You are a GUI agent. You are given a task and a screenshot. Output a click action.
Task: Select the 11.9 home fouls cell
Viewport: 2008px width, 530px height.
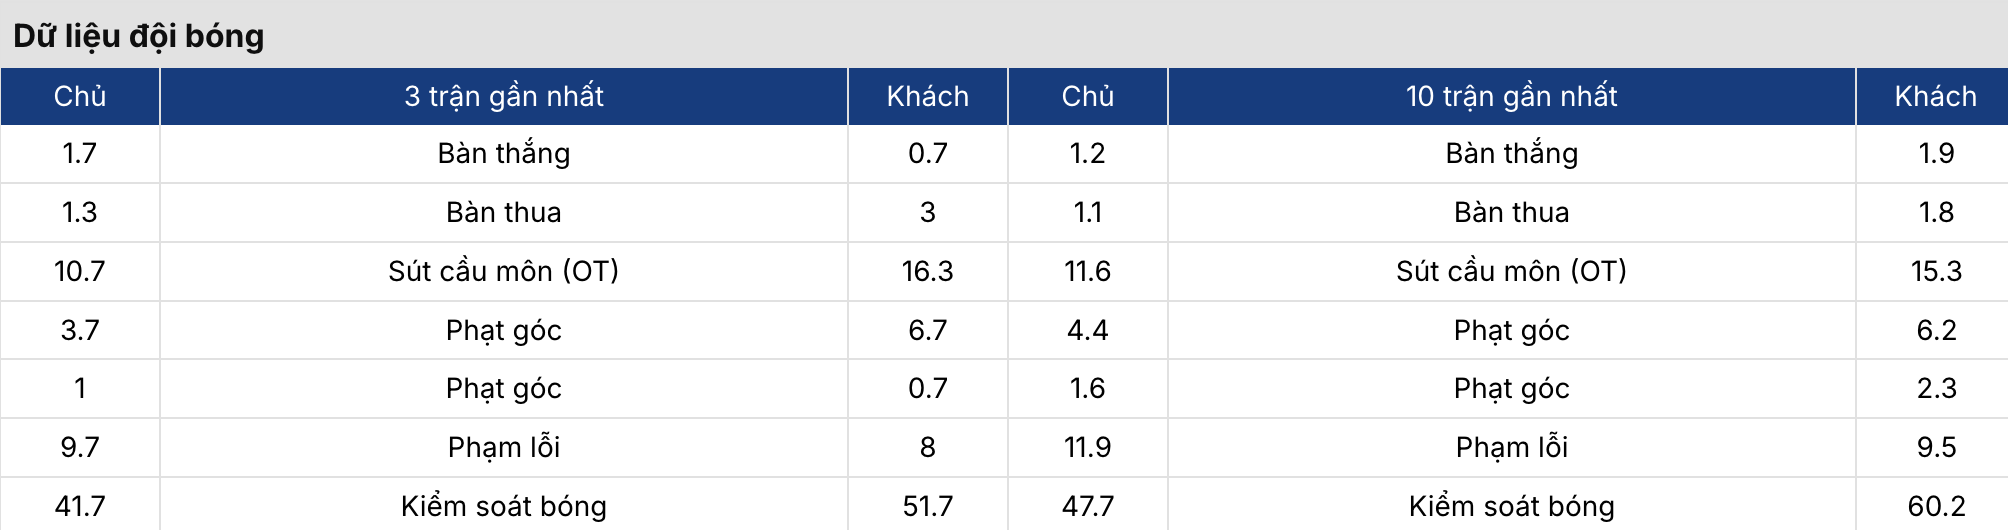click(x=1087, y=447)
